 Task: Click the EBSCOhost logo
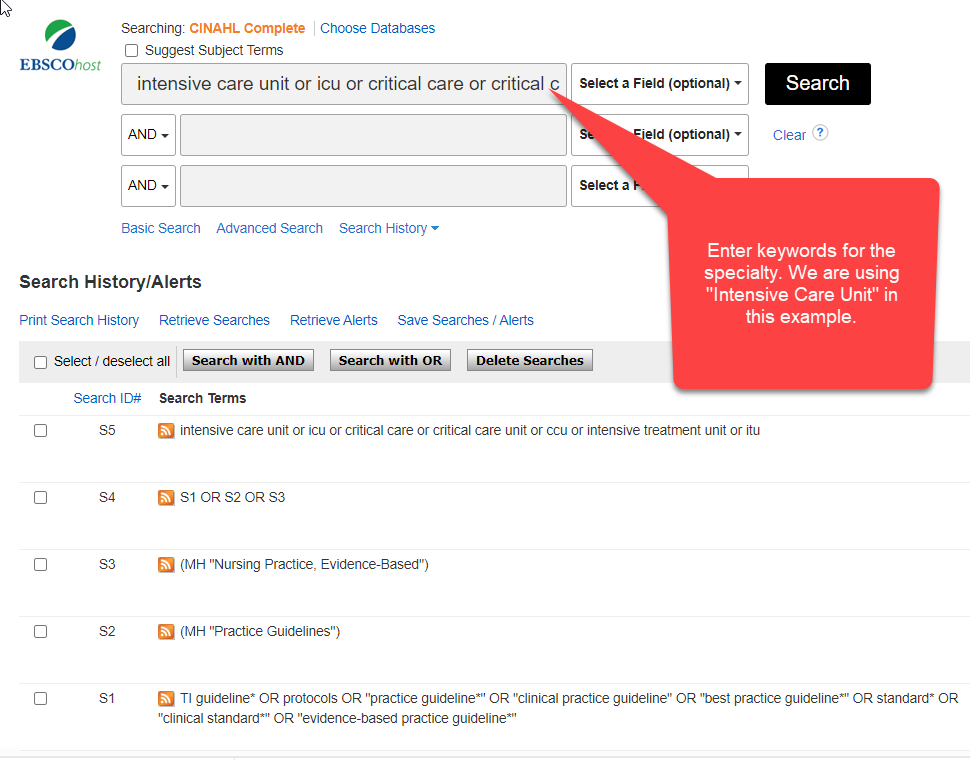click(60, 46)
